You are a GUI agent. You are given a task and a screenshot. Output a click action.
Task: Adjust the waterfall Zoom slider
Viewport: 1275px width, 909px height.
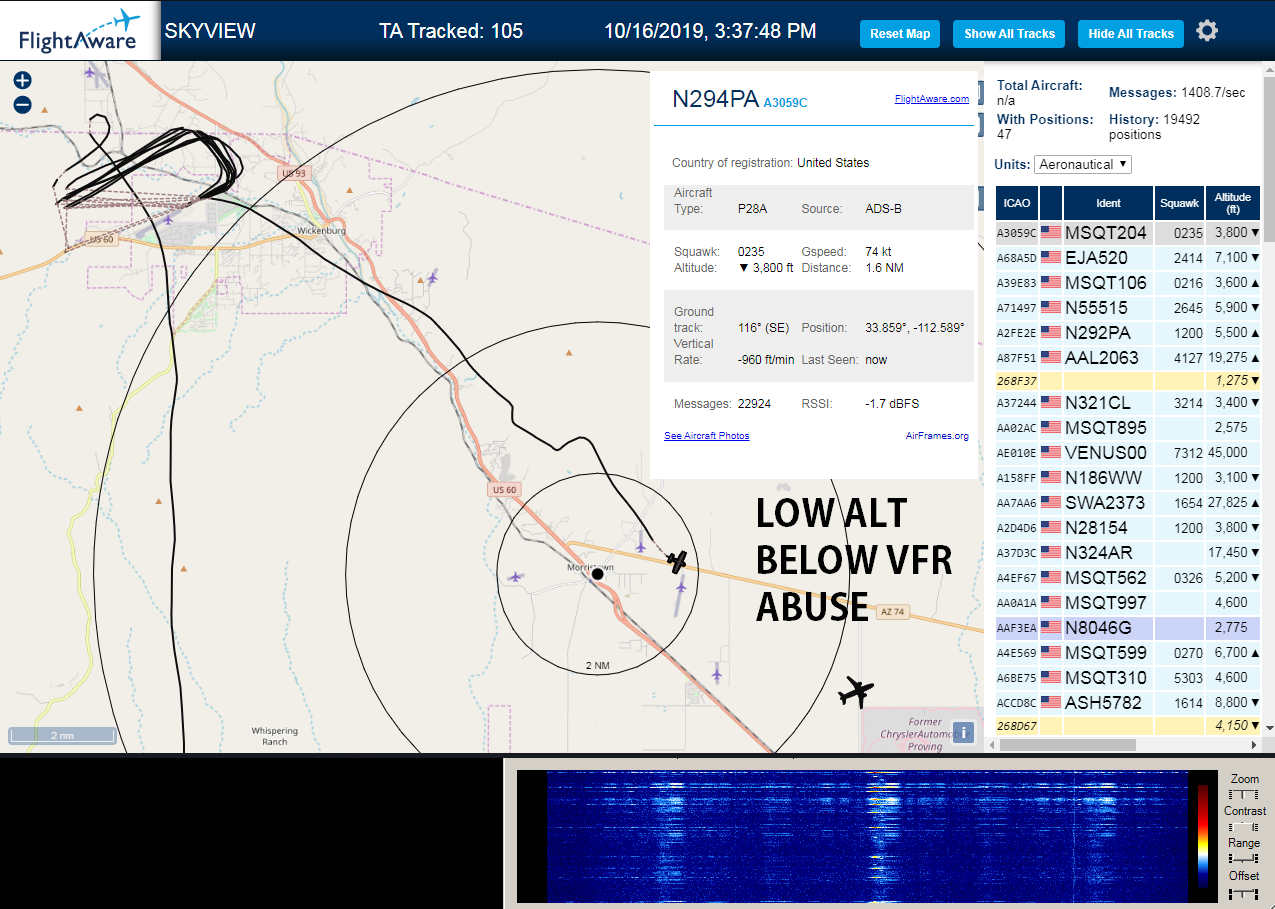[1244, 793]
